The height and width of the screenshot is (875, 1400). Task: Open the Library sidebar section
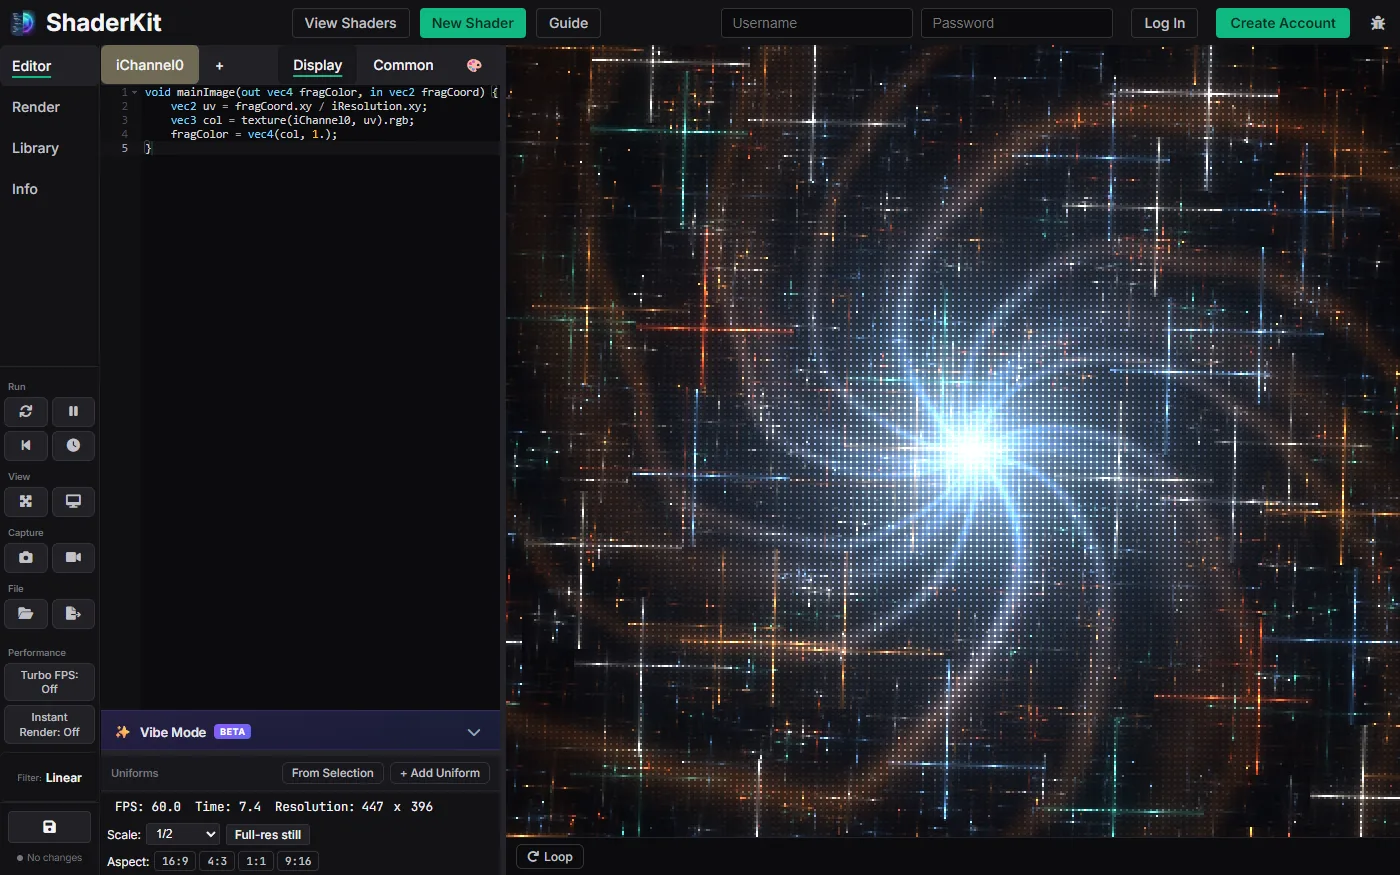click(35, 148)
